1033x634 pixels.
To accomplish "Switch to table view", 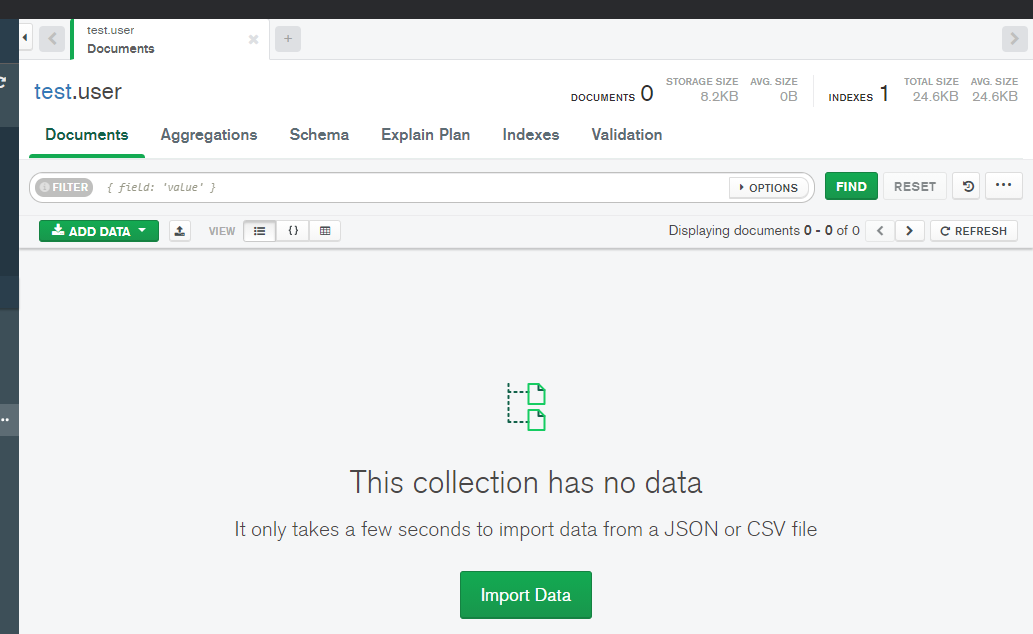I will [x=325, y=231].
